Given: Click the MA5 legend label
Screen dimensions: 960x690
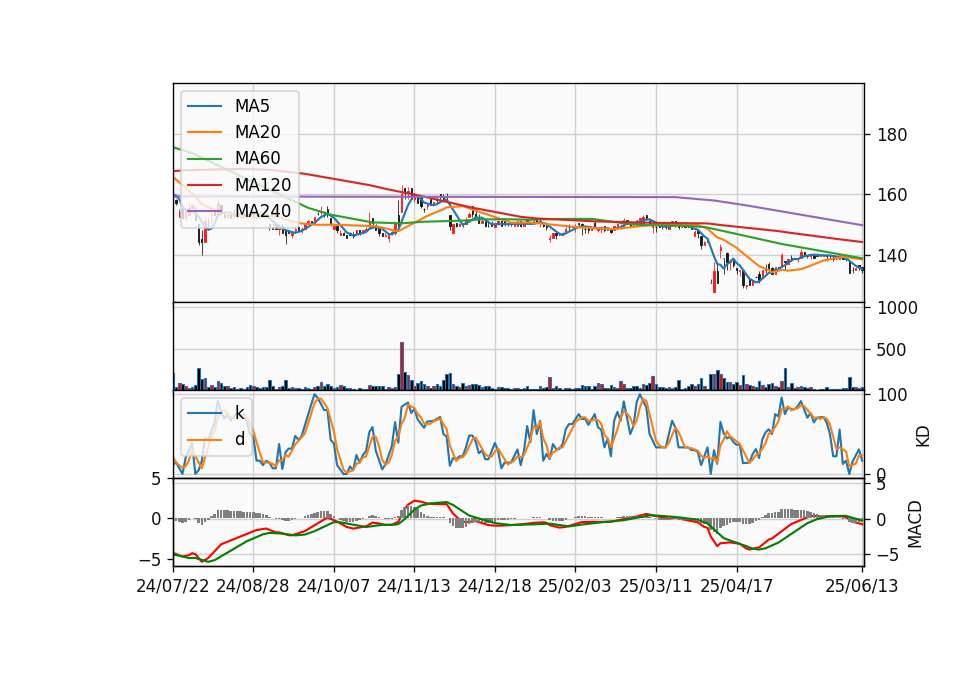Looking at the screenshot, I should tap(252, 106).
